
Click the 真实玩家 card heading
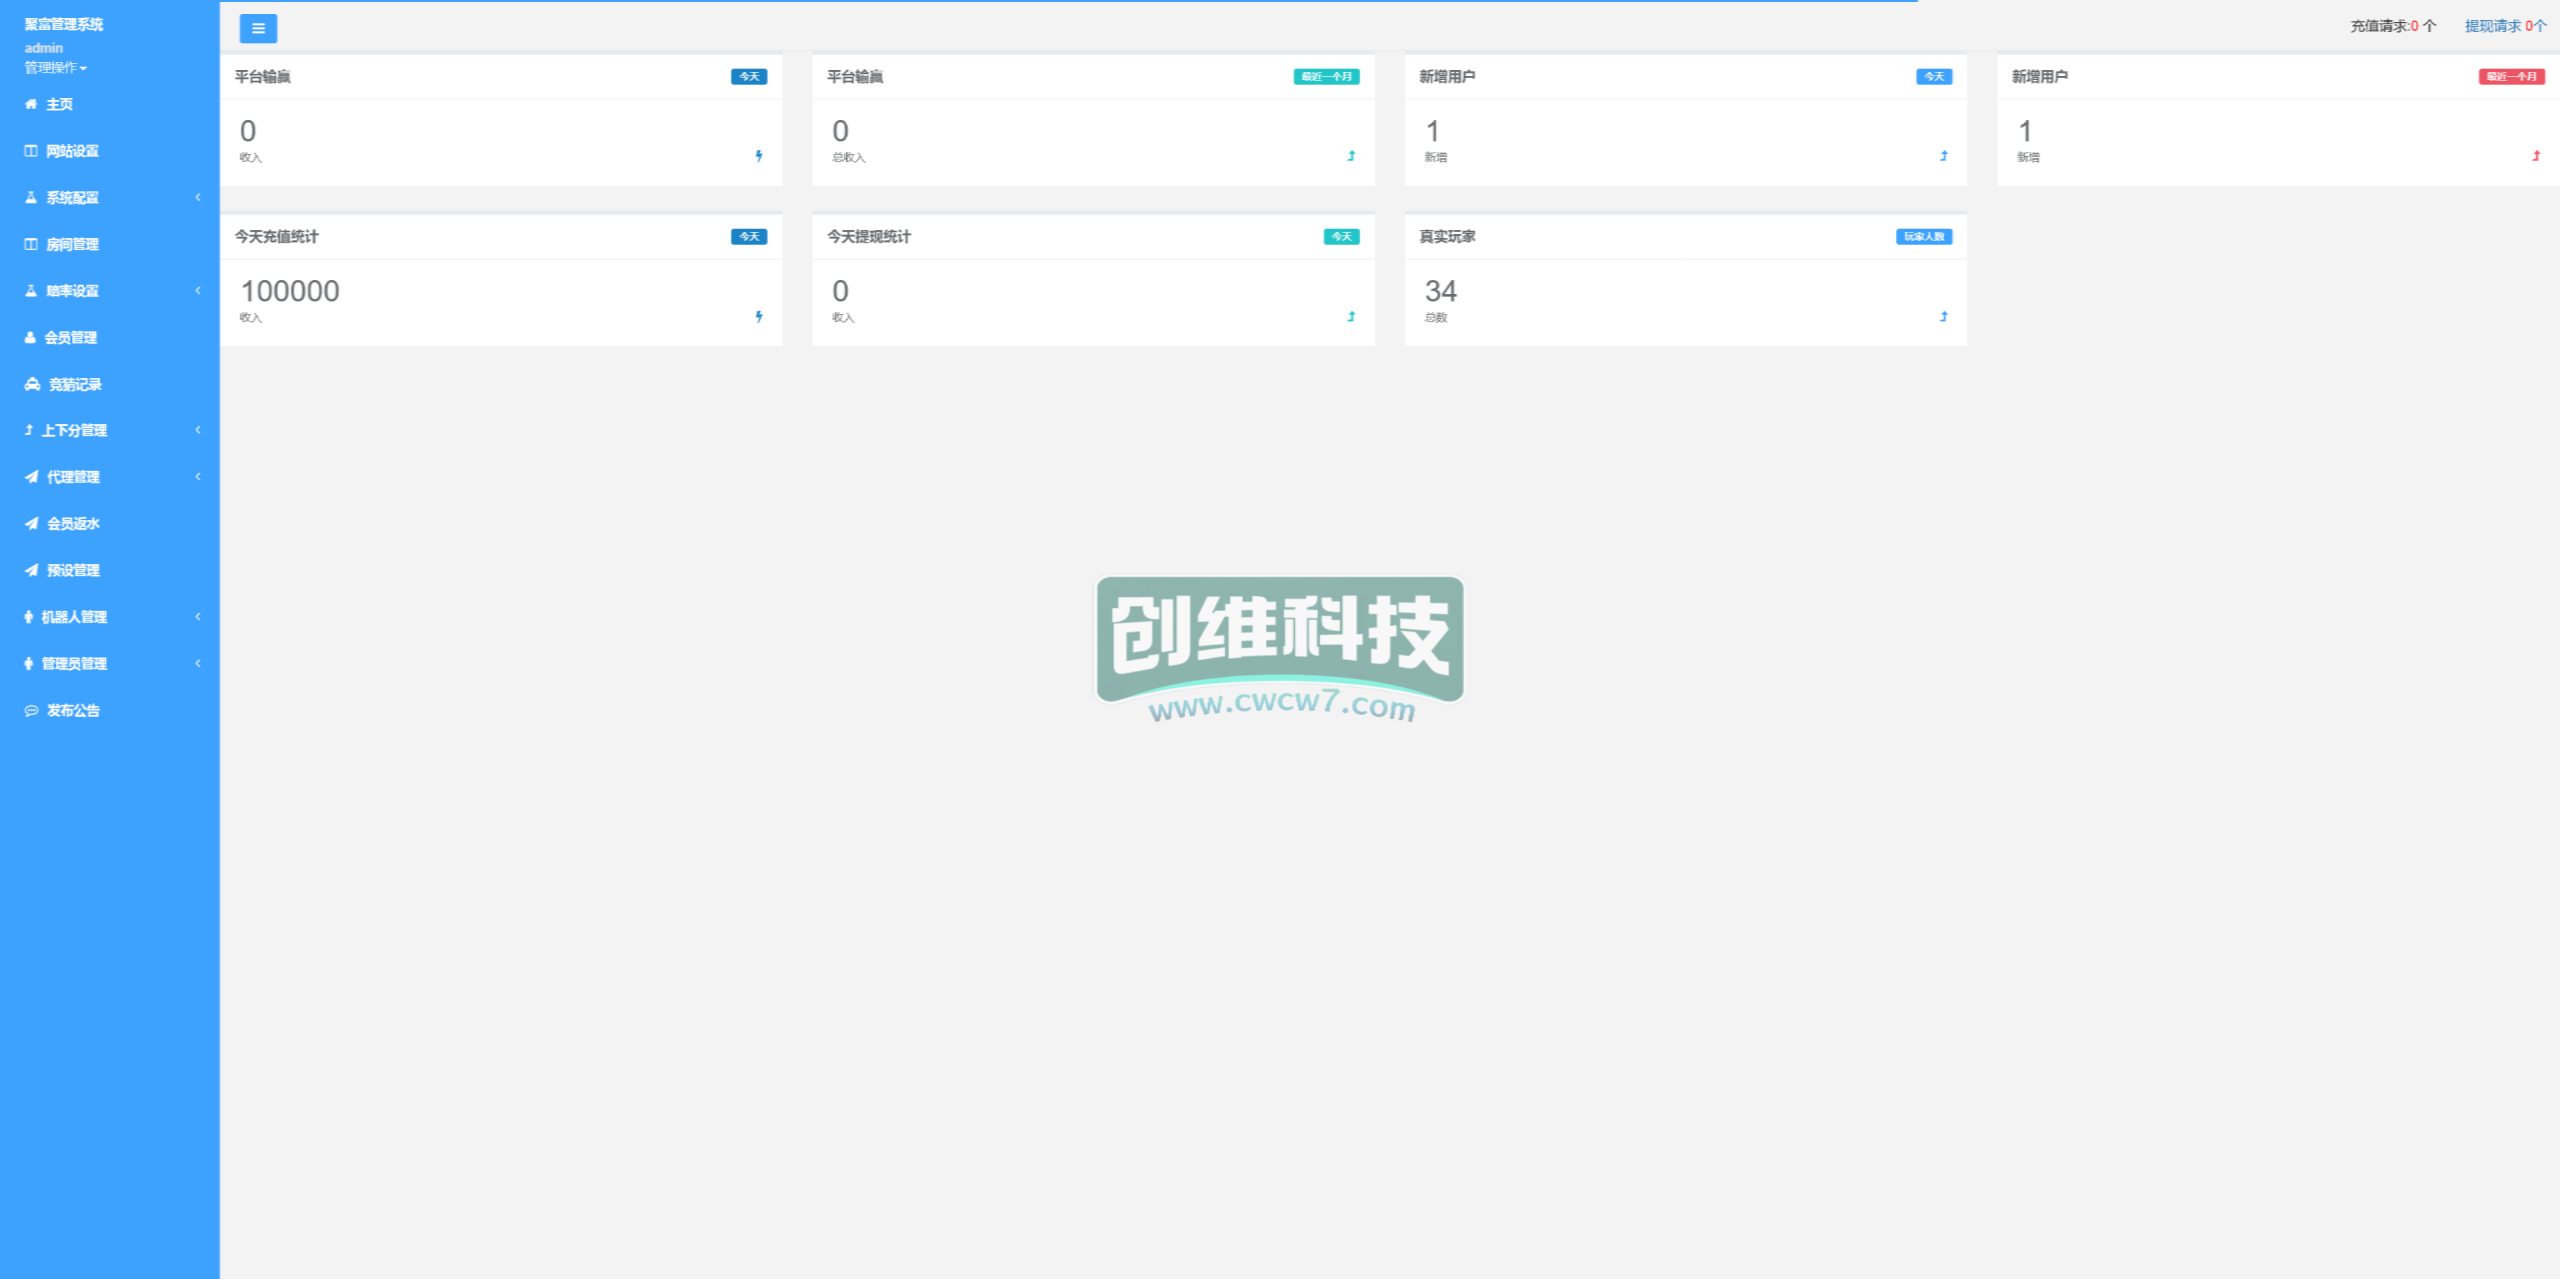click(1447, 237)
